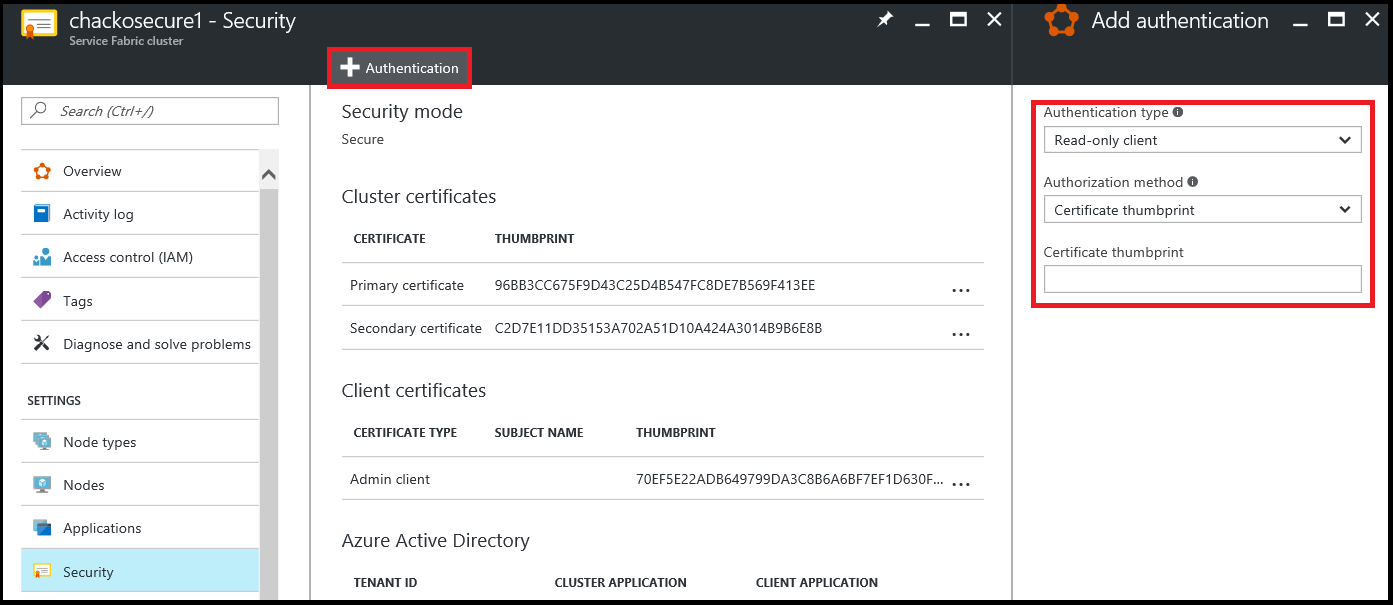Image resolution: width=1393 pixels, height=605 pixels.
Task: Click the Tags icon in sidebar
Action: [42, 300]
